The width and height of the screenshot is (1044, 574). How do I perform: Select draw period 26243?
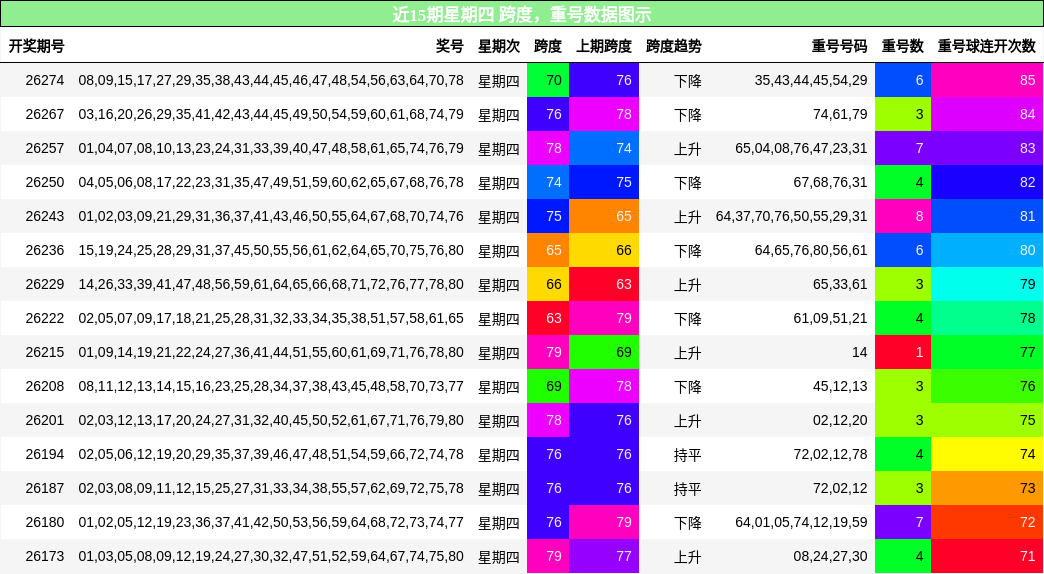click(45, 216)
